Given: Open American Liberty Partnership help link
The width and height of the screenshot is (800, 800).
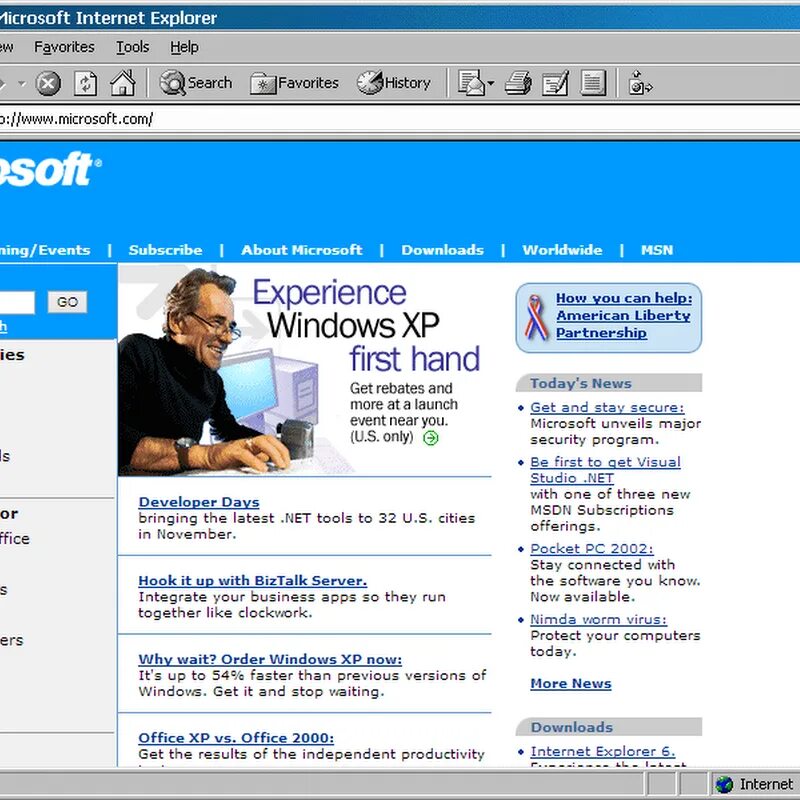Looking at the screenshot, I should [624, 315].
